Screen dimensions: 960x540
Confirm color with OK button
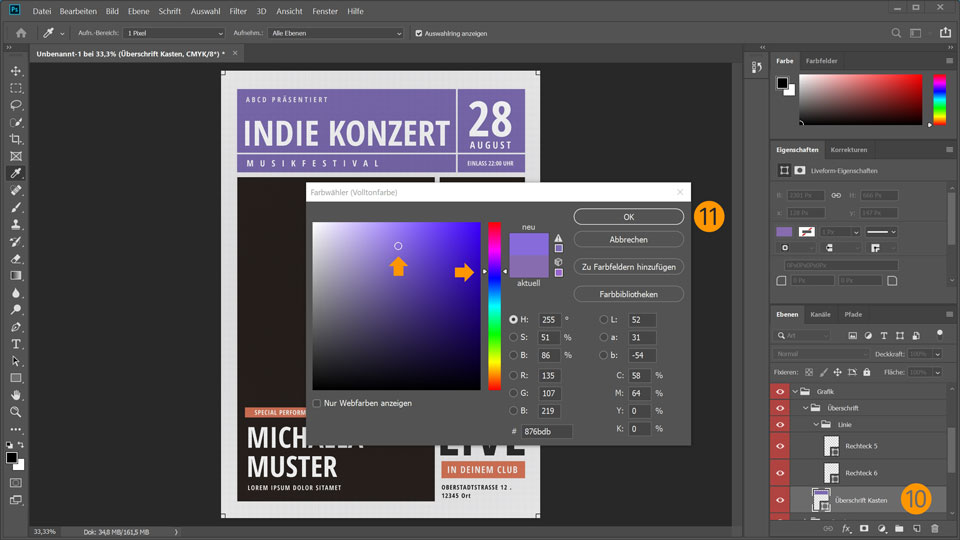(x=629, y=217)
